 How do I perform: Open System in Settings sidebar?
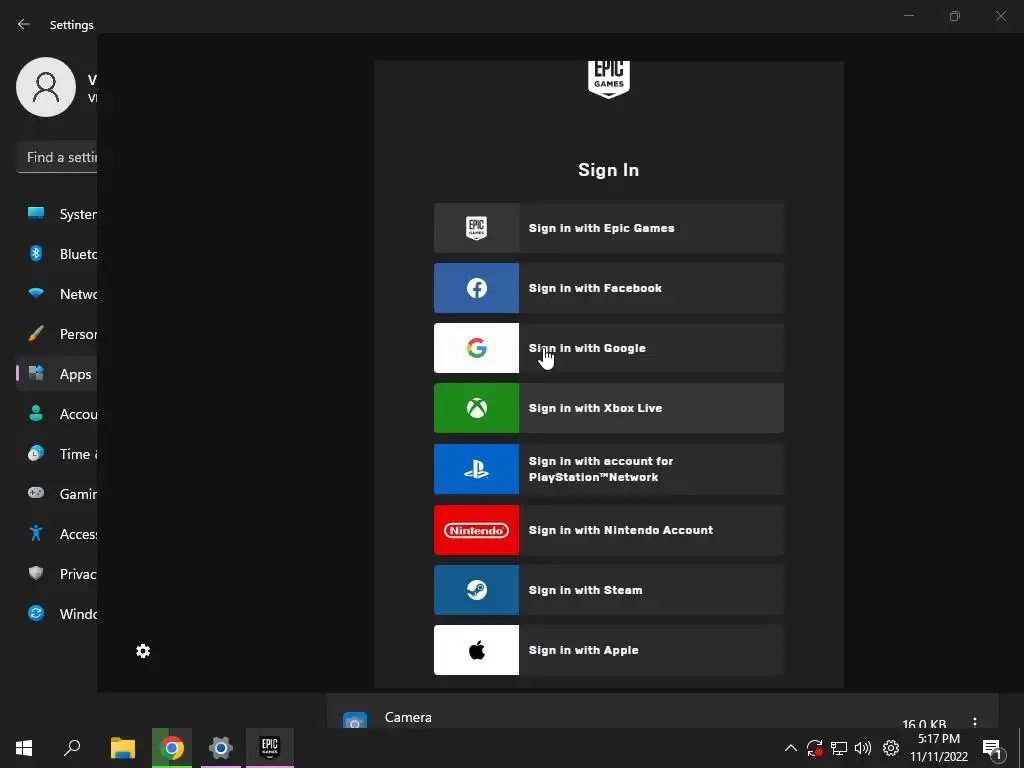[x=57, y=214]
